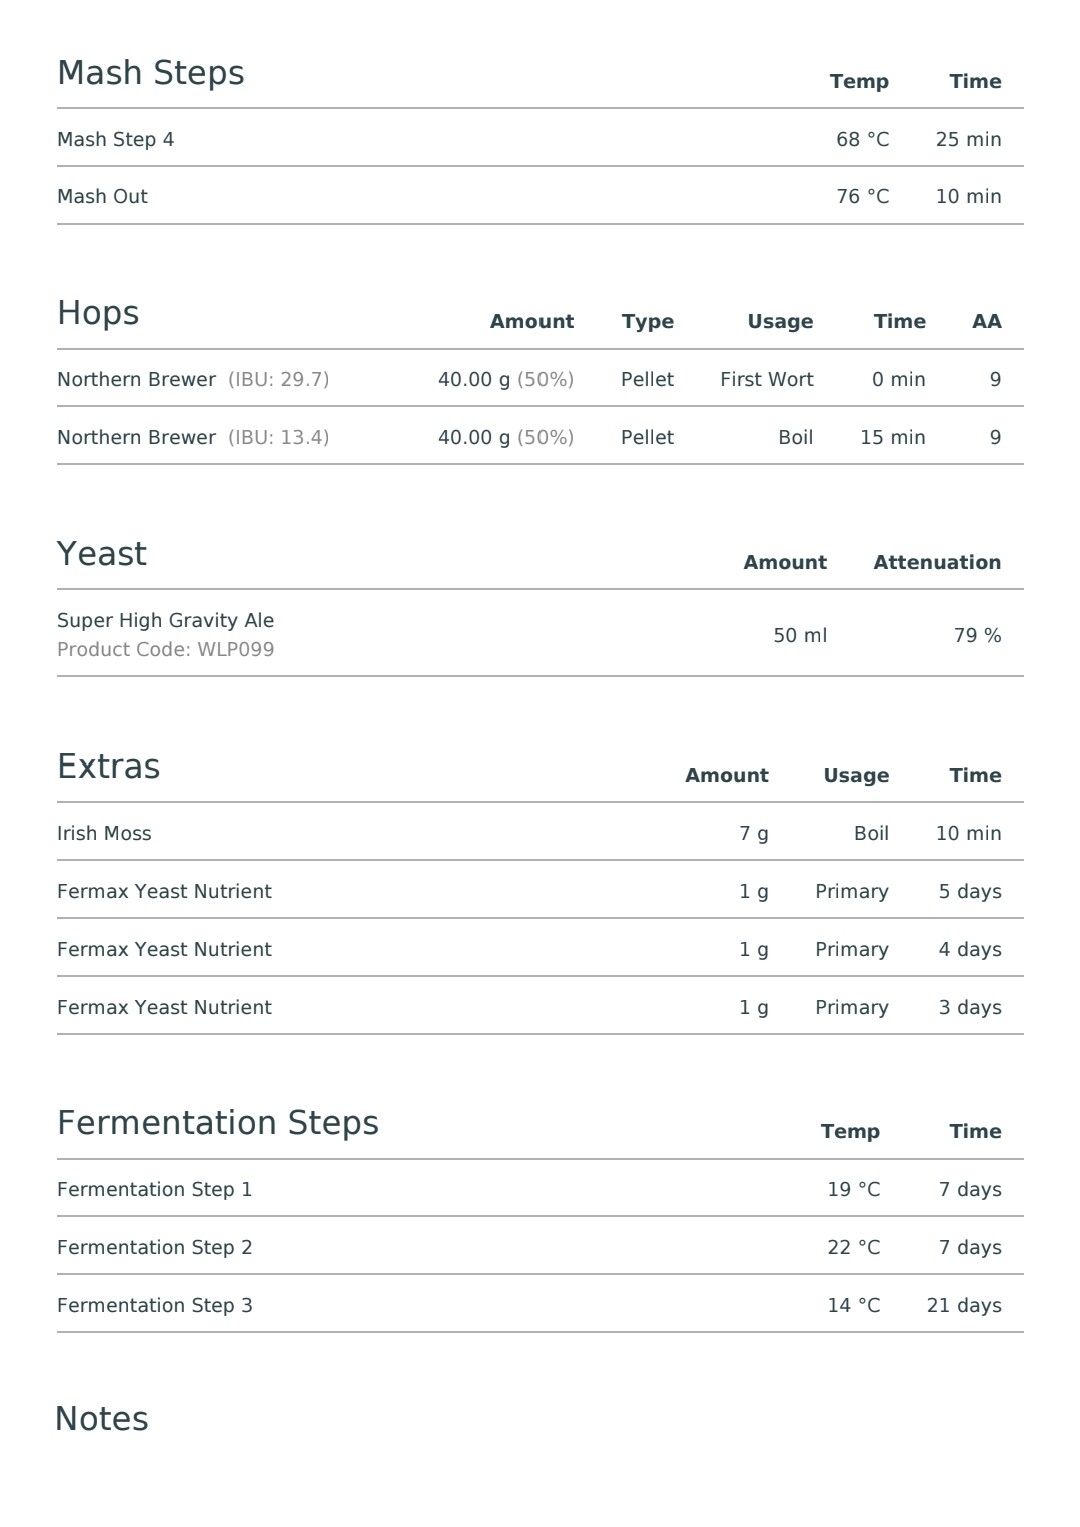Select the Mash Out row

click(x=540, y=196)
